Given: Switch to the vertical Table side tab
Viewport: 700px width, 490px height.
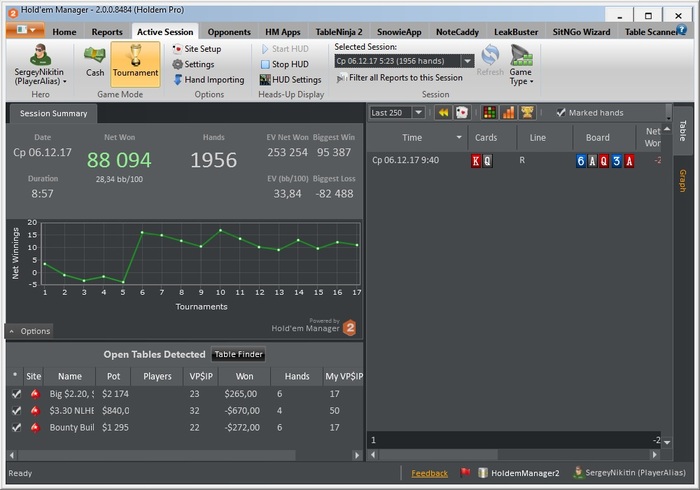Looking at the screenshot, I should (x=682, y=131).
